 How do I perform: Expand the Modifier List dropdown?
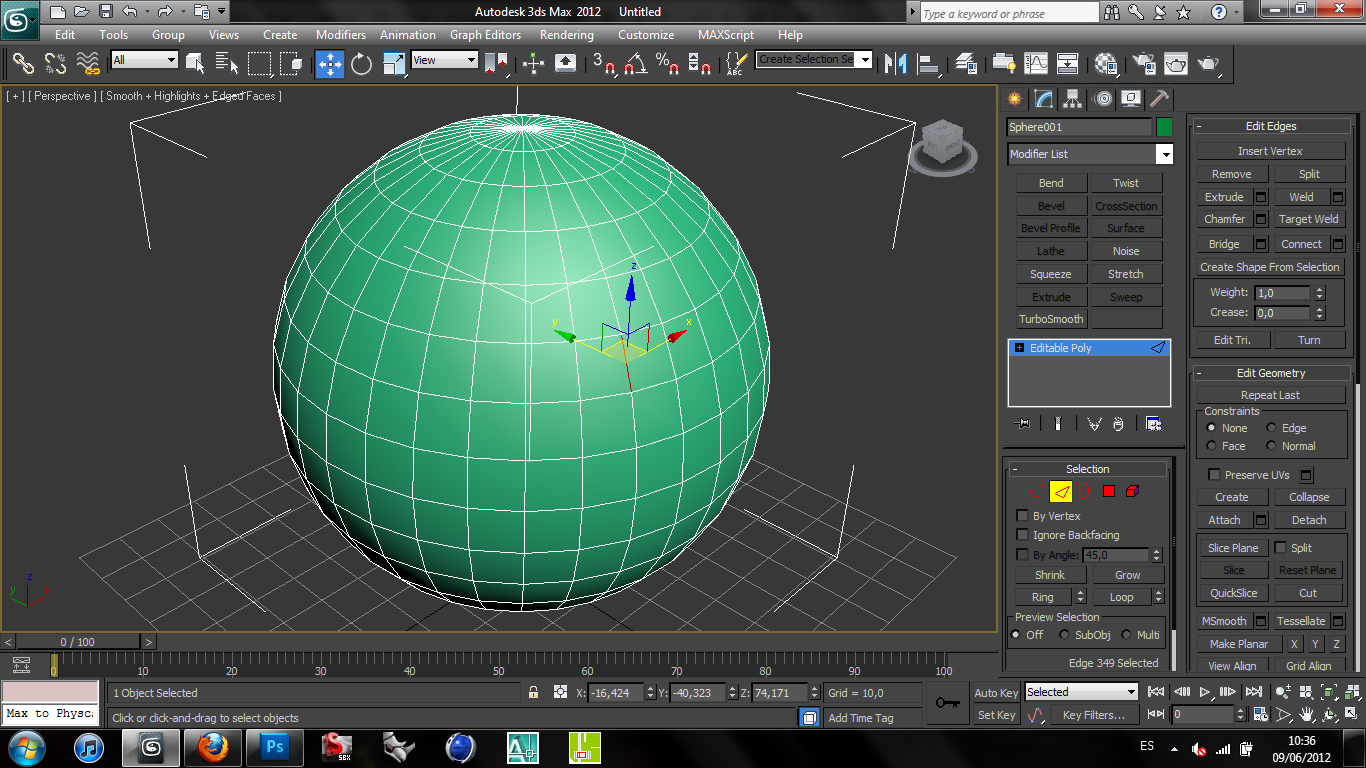(x=1164, y=154)
